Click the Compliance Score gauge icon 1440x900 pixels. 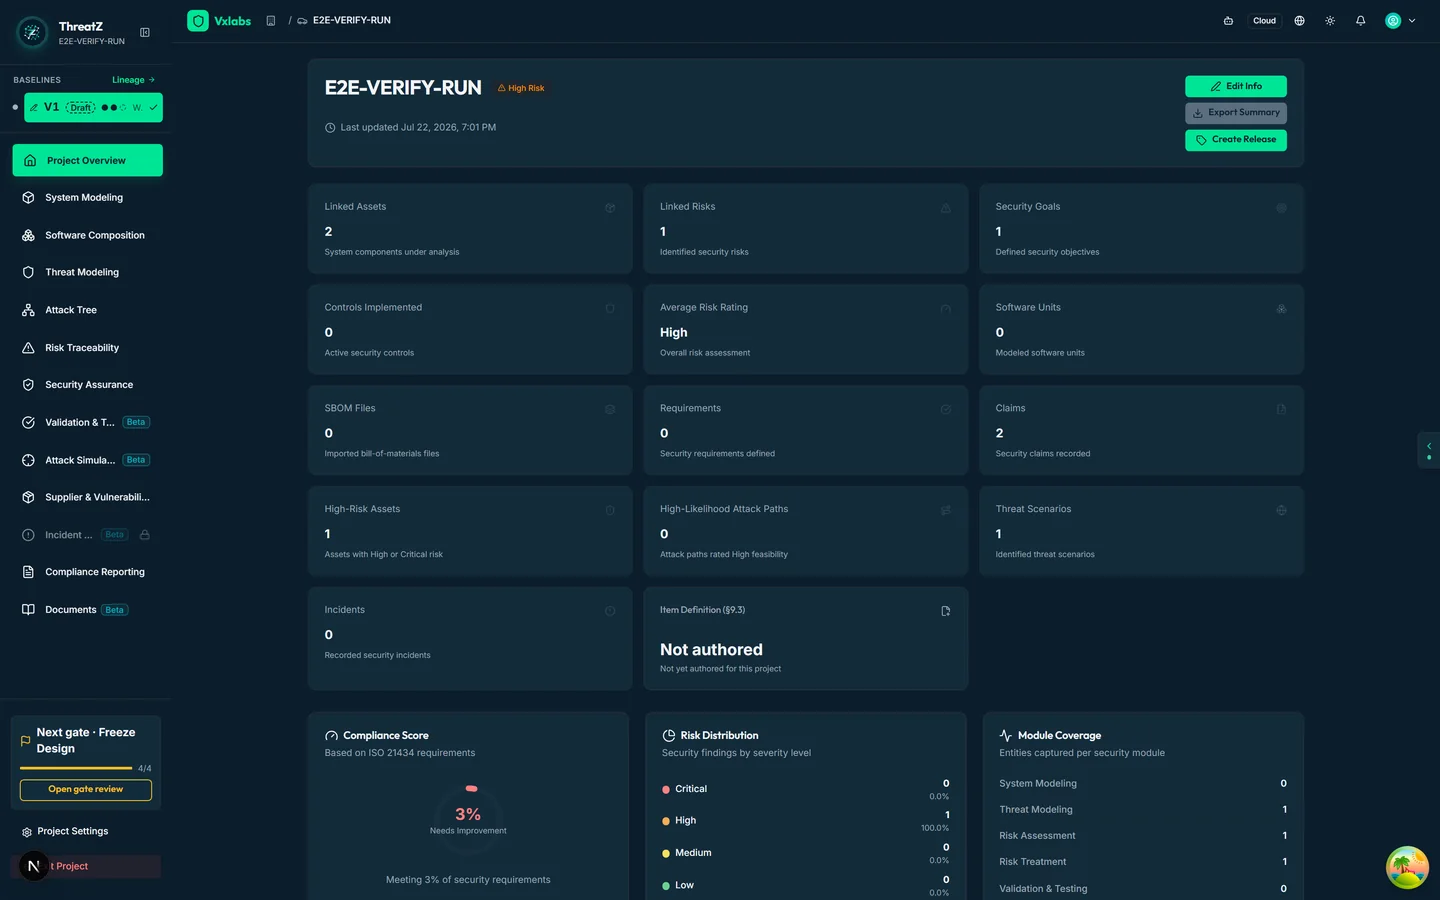[x=331, y=736]
